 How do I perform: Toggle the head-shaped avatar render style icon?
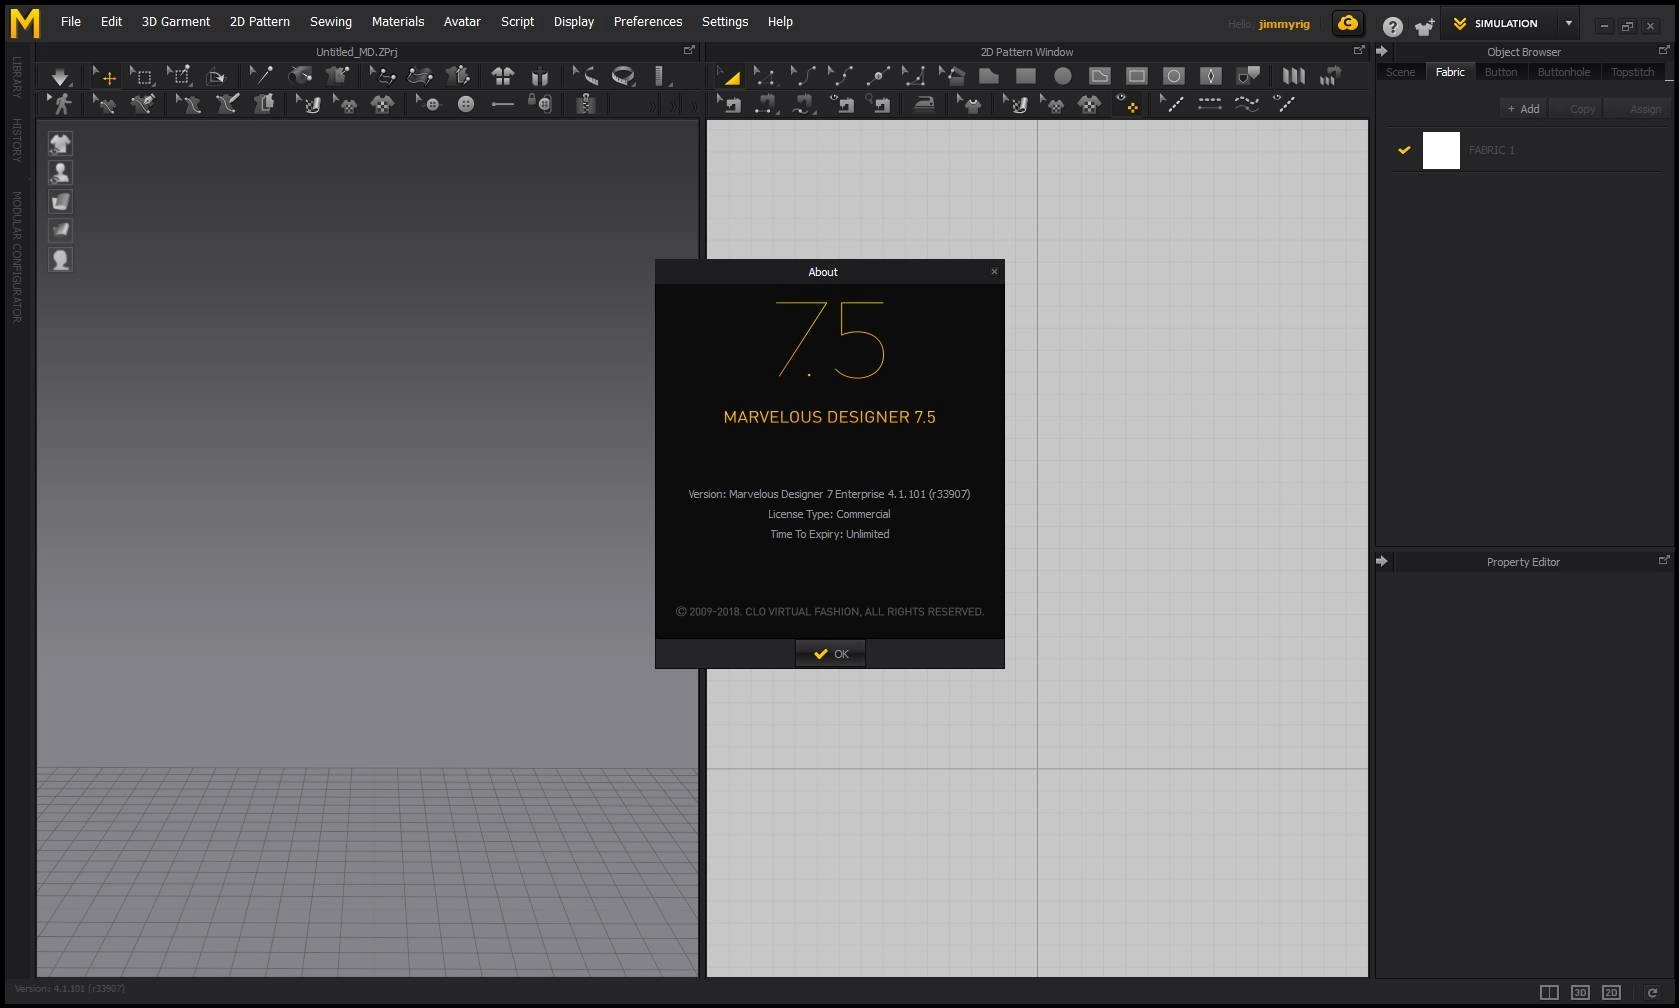tap(61, 260)
